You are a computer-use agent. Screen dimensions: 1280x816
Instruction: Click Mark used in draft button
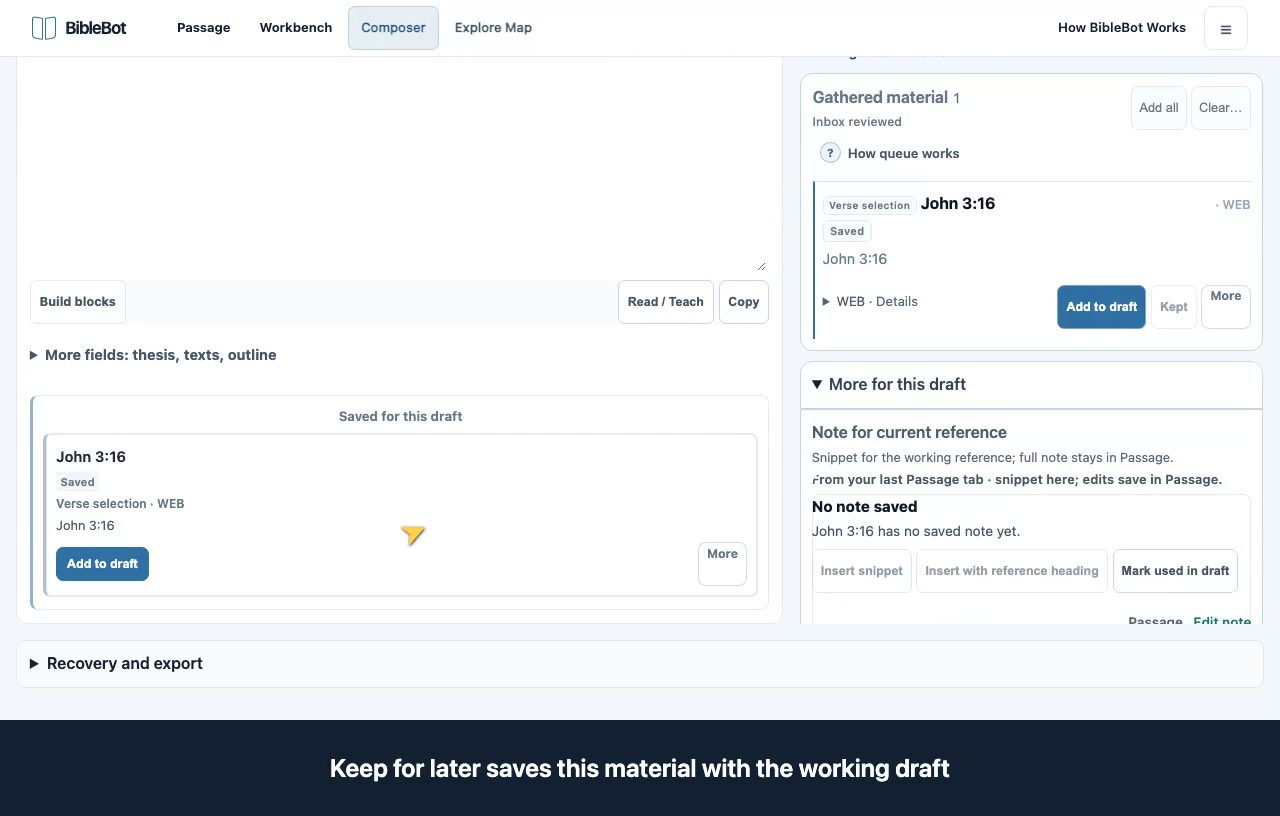[1175, 571]
